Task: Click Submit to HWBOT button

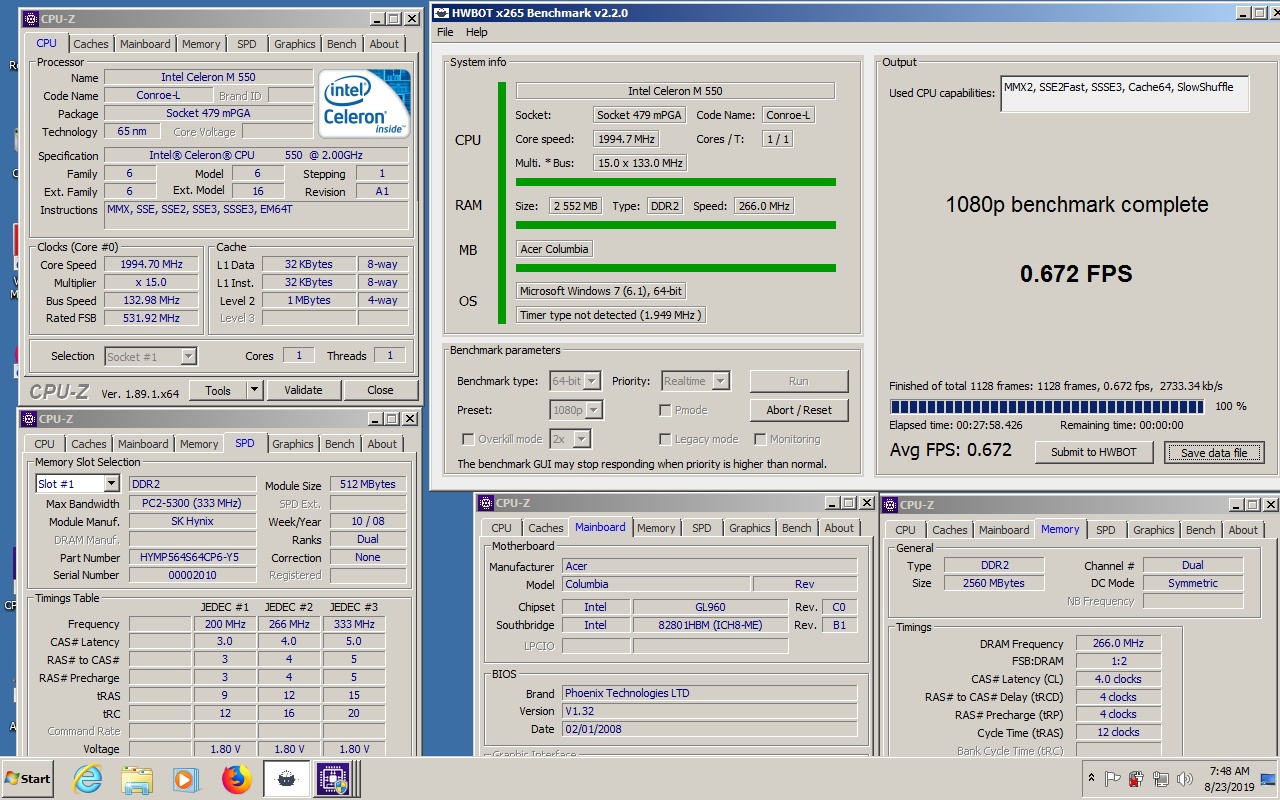Action: (x=1094, y=452)
